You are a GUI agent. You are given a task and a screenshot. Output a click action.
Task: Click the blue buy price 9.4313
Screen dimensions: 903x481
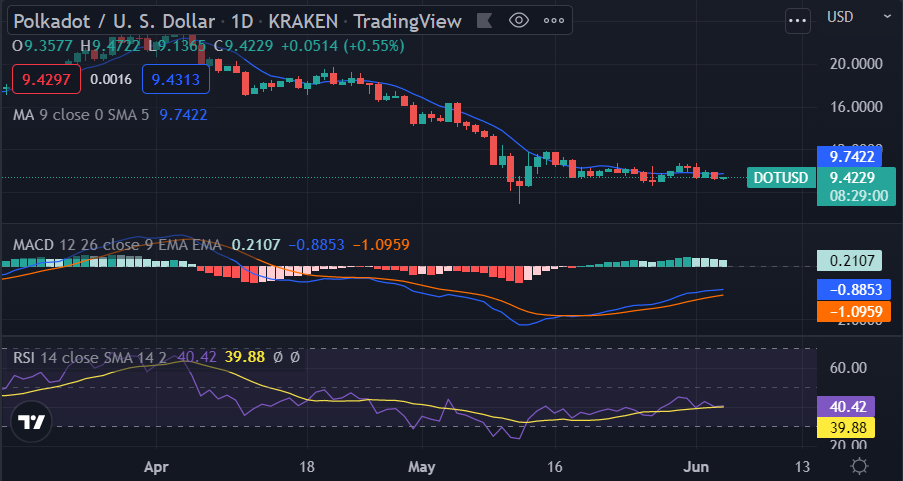point(176,79)
